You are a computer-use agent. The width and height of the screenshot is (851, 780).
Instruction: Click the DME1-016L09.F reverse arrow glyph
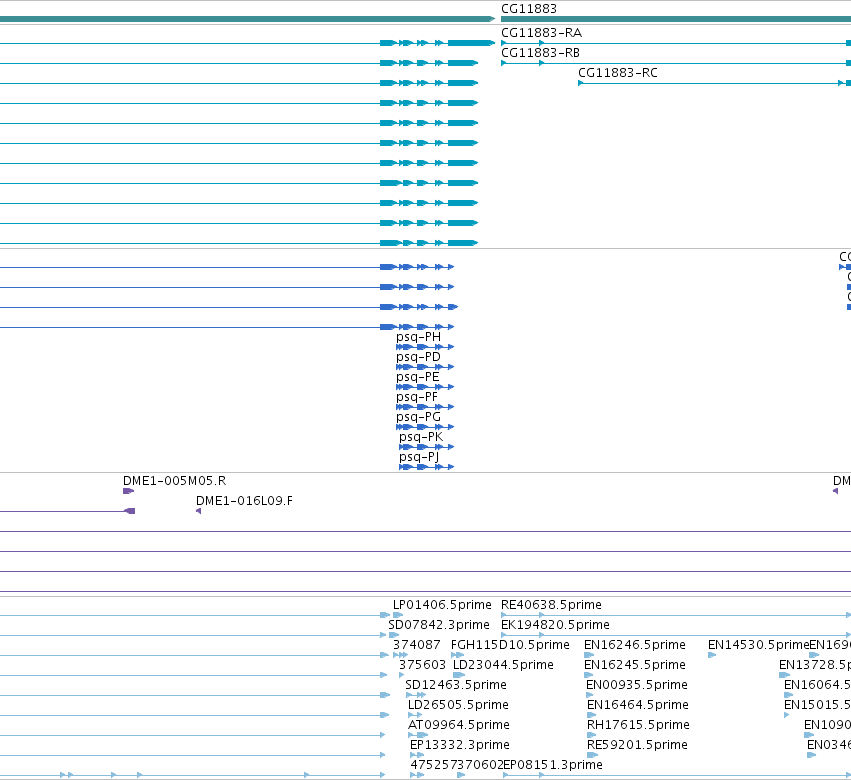[199, 511]
